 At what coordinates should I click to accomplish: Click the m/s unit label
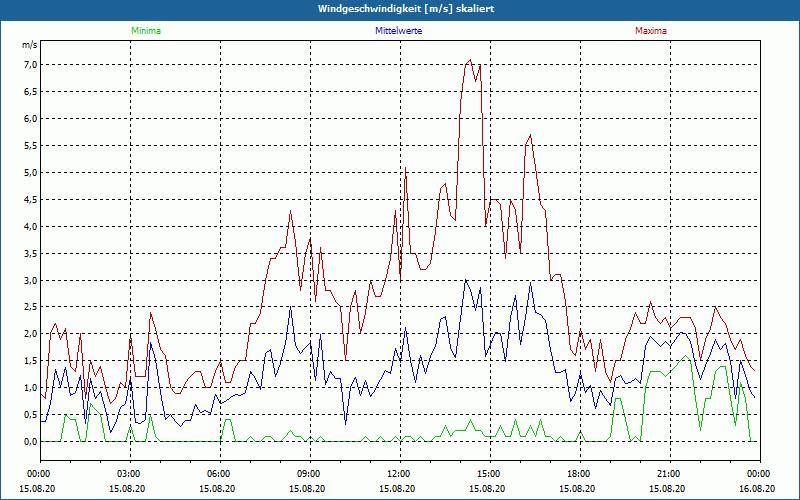coord(29,45)
